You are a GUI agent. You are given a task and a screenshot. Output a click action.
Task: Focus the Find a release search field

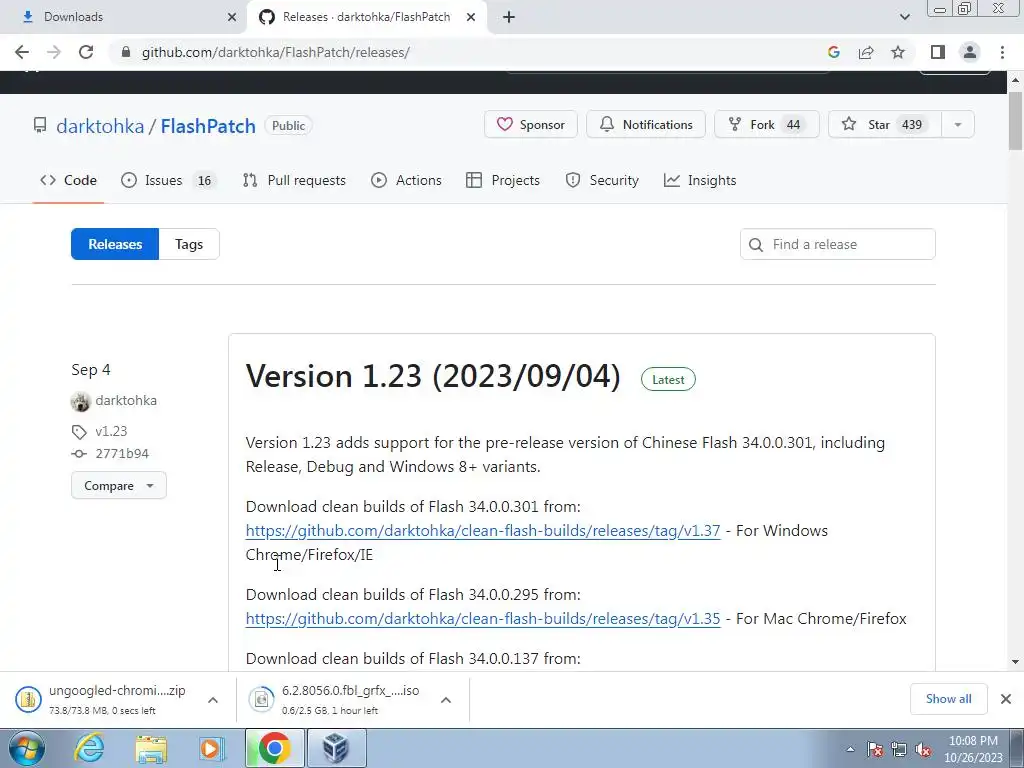click(838, 244)
